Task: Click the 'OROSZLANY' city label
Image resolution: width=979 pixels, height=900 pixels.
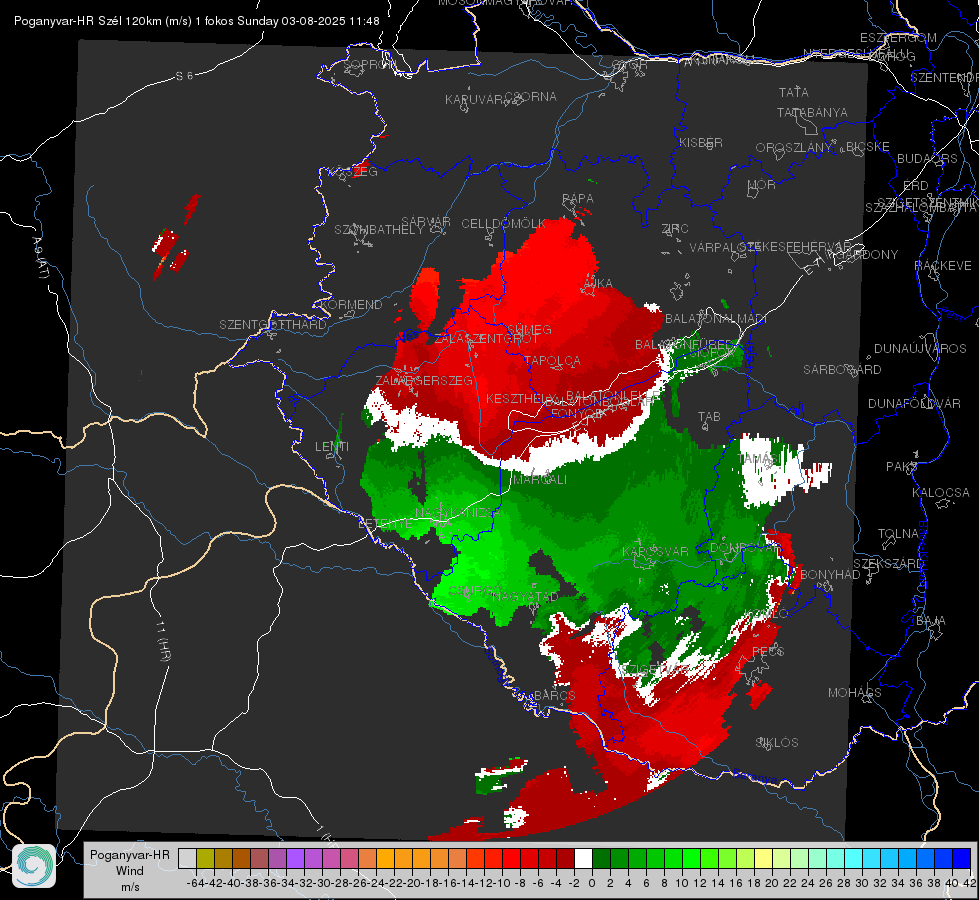Action: coord(793,147)
